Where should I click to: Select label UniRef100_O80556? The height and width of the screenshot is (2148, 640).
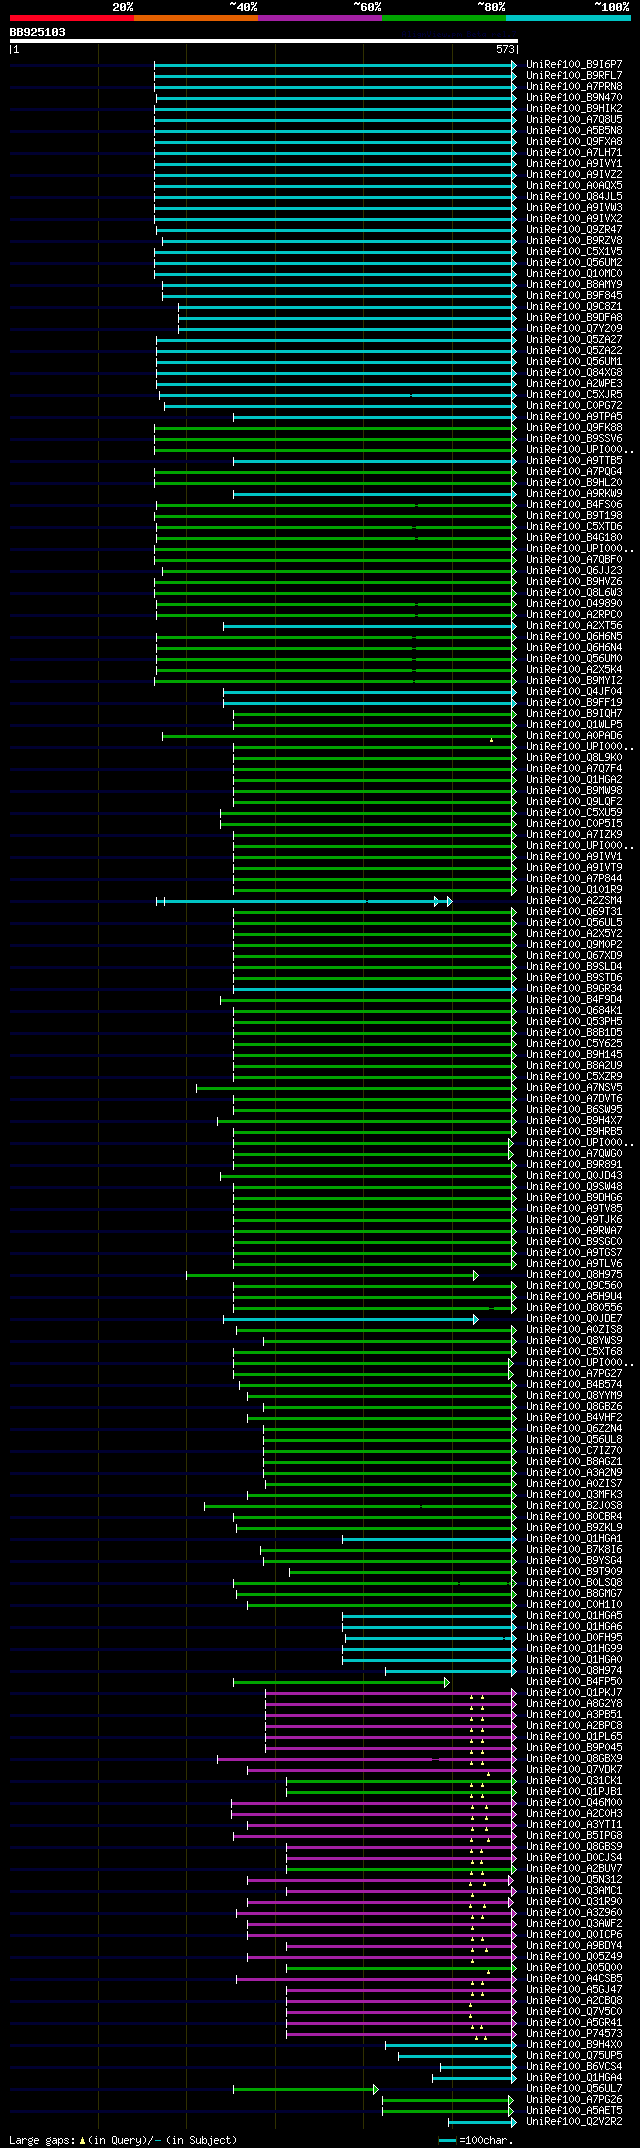click(574, 1307)
